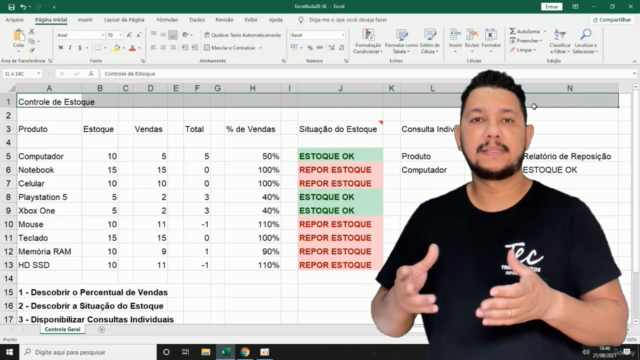Apply thousands separator (000) icon
This screenshot has width=640, height=360.
[x=320, y=48]
